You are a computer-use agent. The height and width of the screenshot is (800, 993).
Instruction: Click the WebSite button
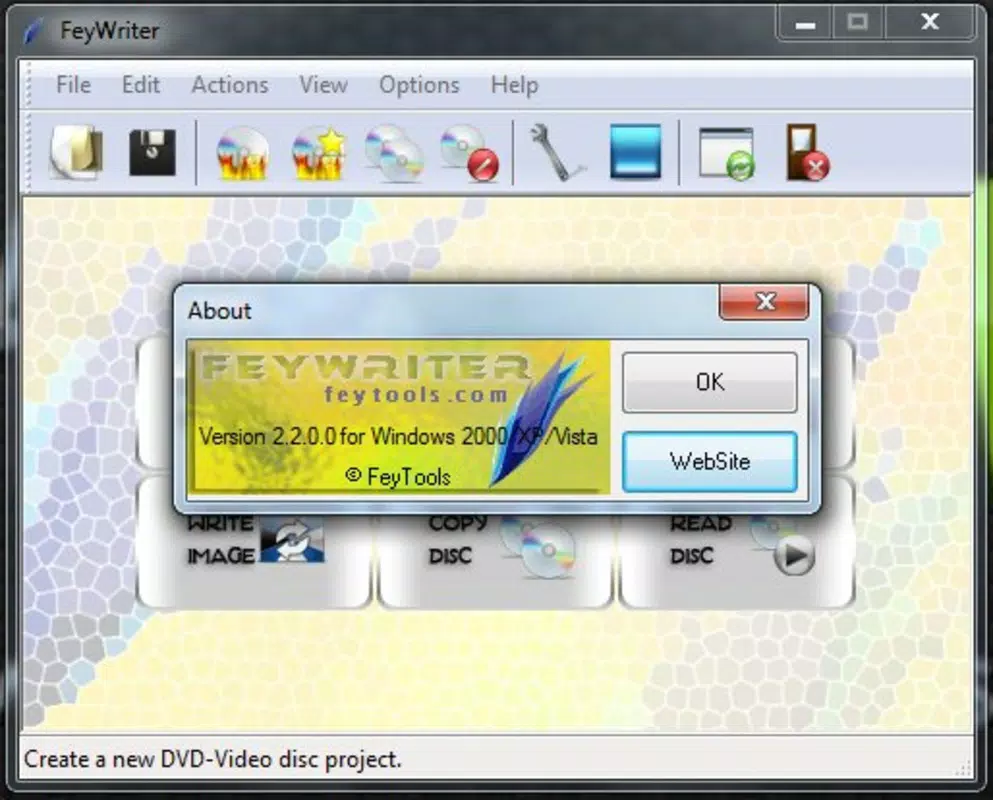[709, 462]
